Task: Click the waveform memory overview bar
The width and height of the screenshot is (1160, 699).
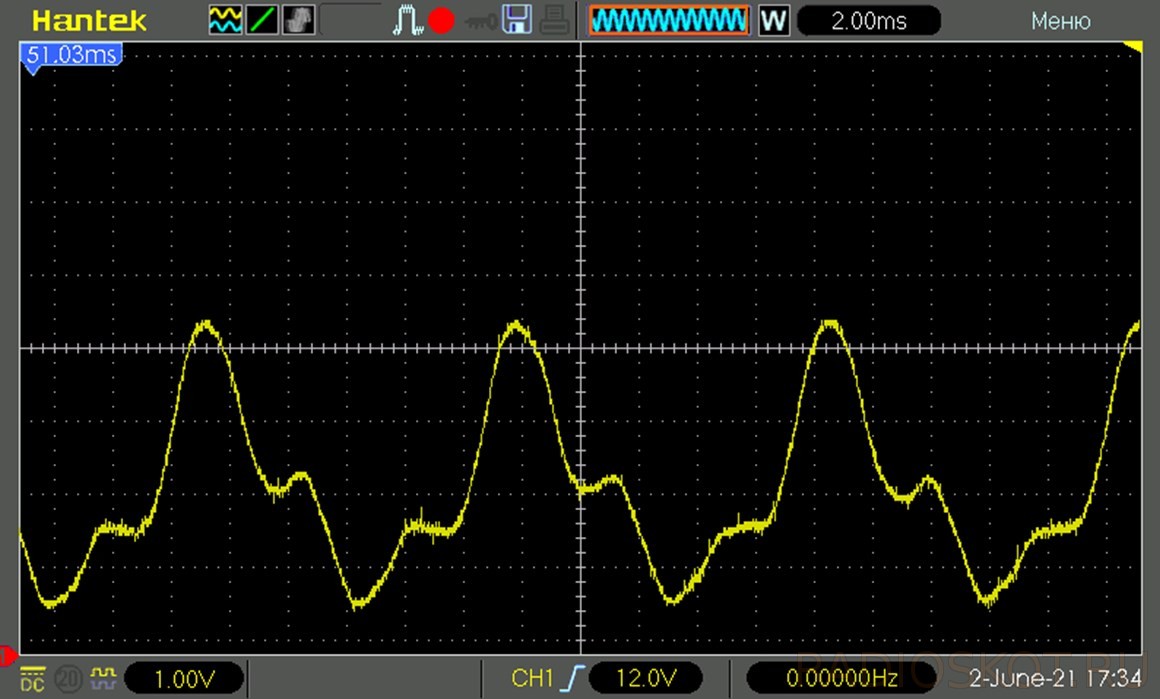Action: [669, 20]
